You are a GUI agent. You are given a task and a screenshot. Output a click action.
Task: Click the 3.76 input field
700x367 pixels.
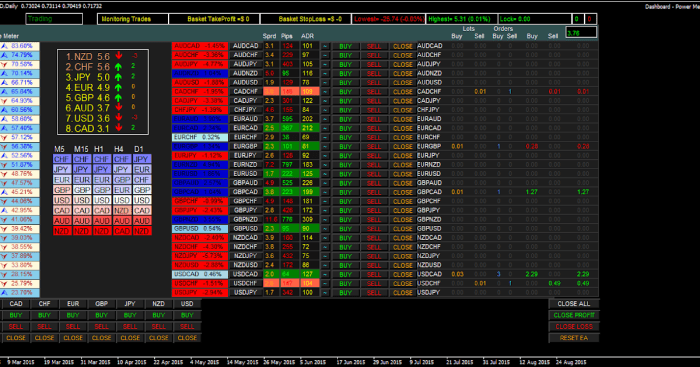click(x=581, y=32)
